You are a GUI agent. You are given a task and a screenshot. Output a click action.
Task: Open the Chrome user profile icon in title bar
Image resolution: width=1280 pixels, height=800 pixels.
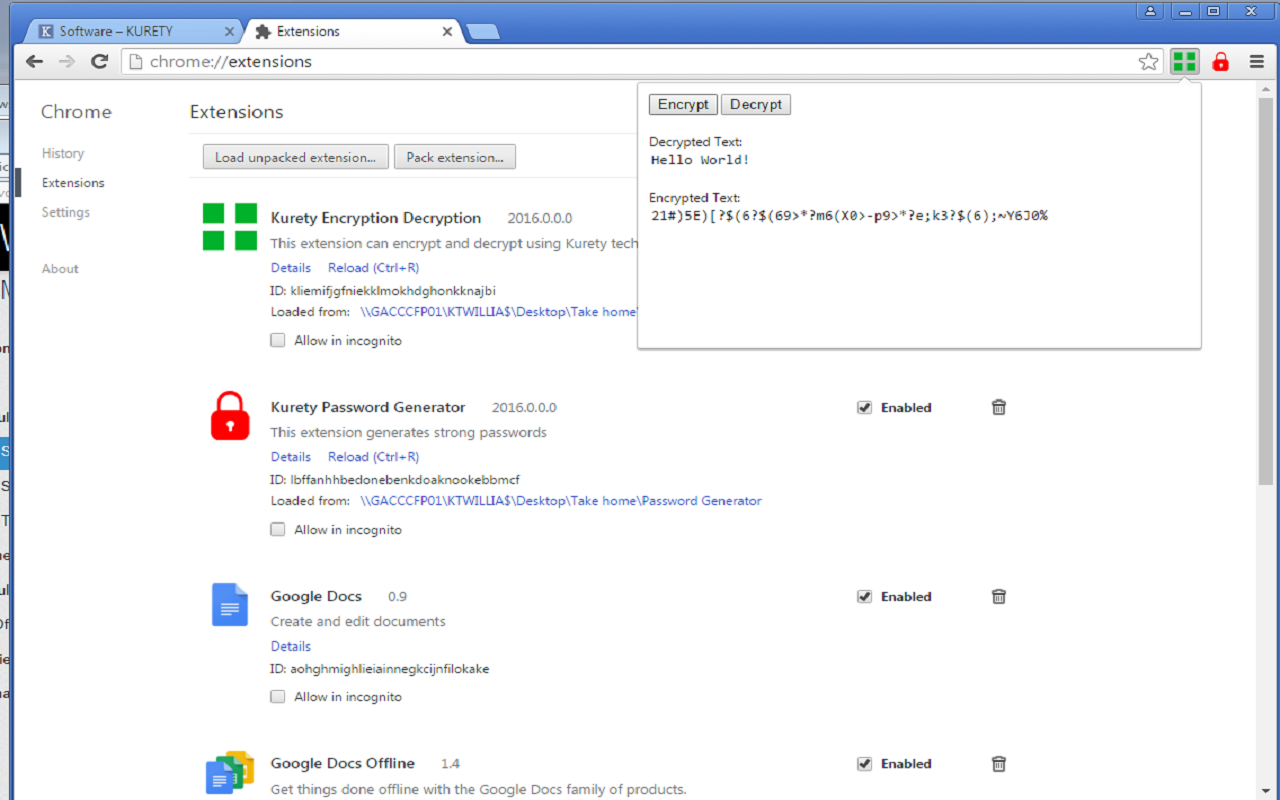1150,11
